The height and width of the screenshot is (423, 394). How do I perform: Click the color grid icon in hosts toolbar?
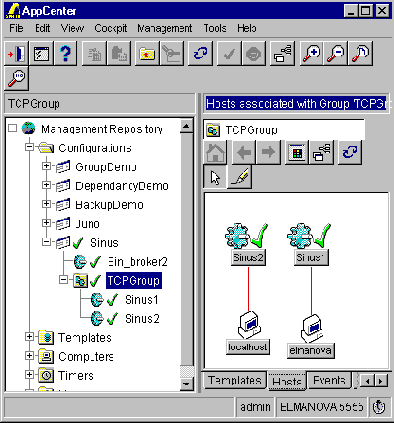tap(297, 152)
